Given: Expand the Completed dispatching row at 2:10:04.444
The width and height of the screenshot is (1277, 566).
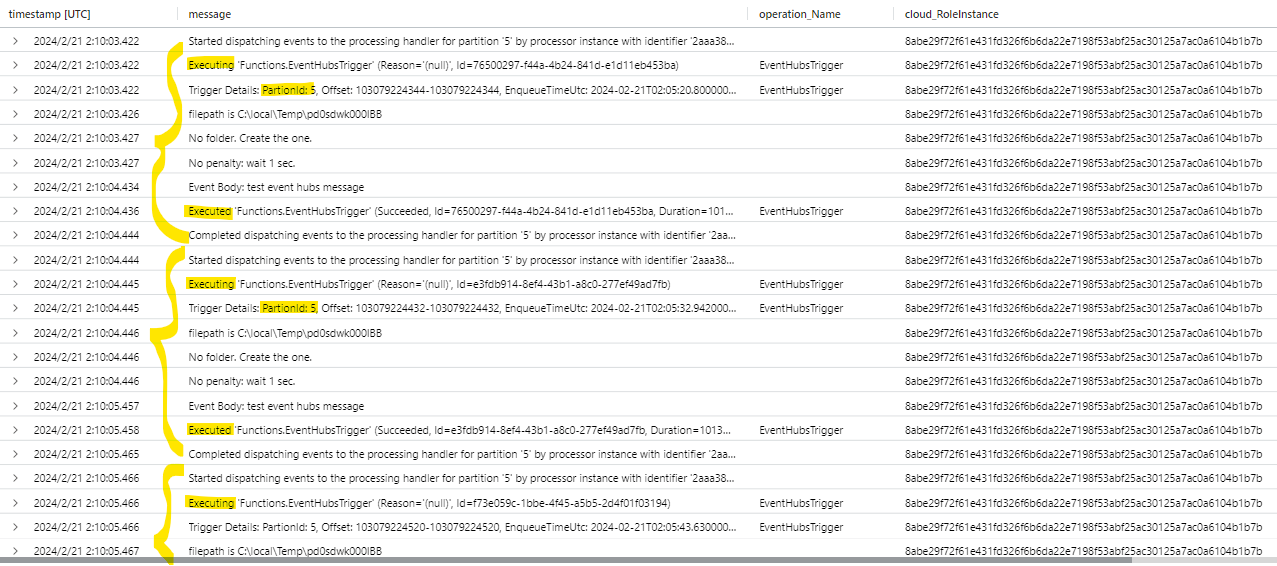Looking at the screenshot, I should tap(15, 235).
